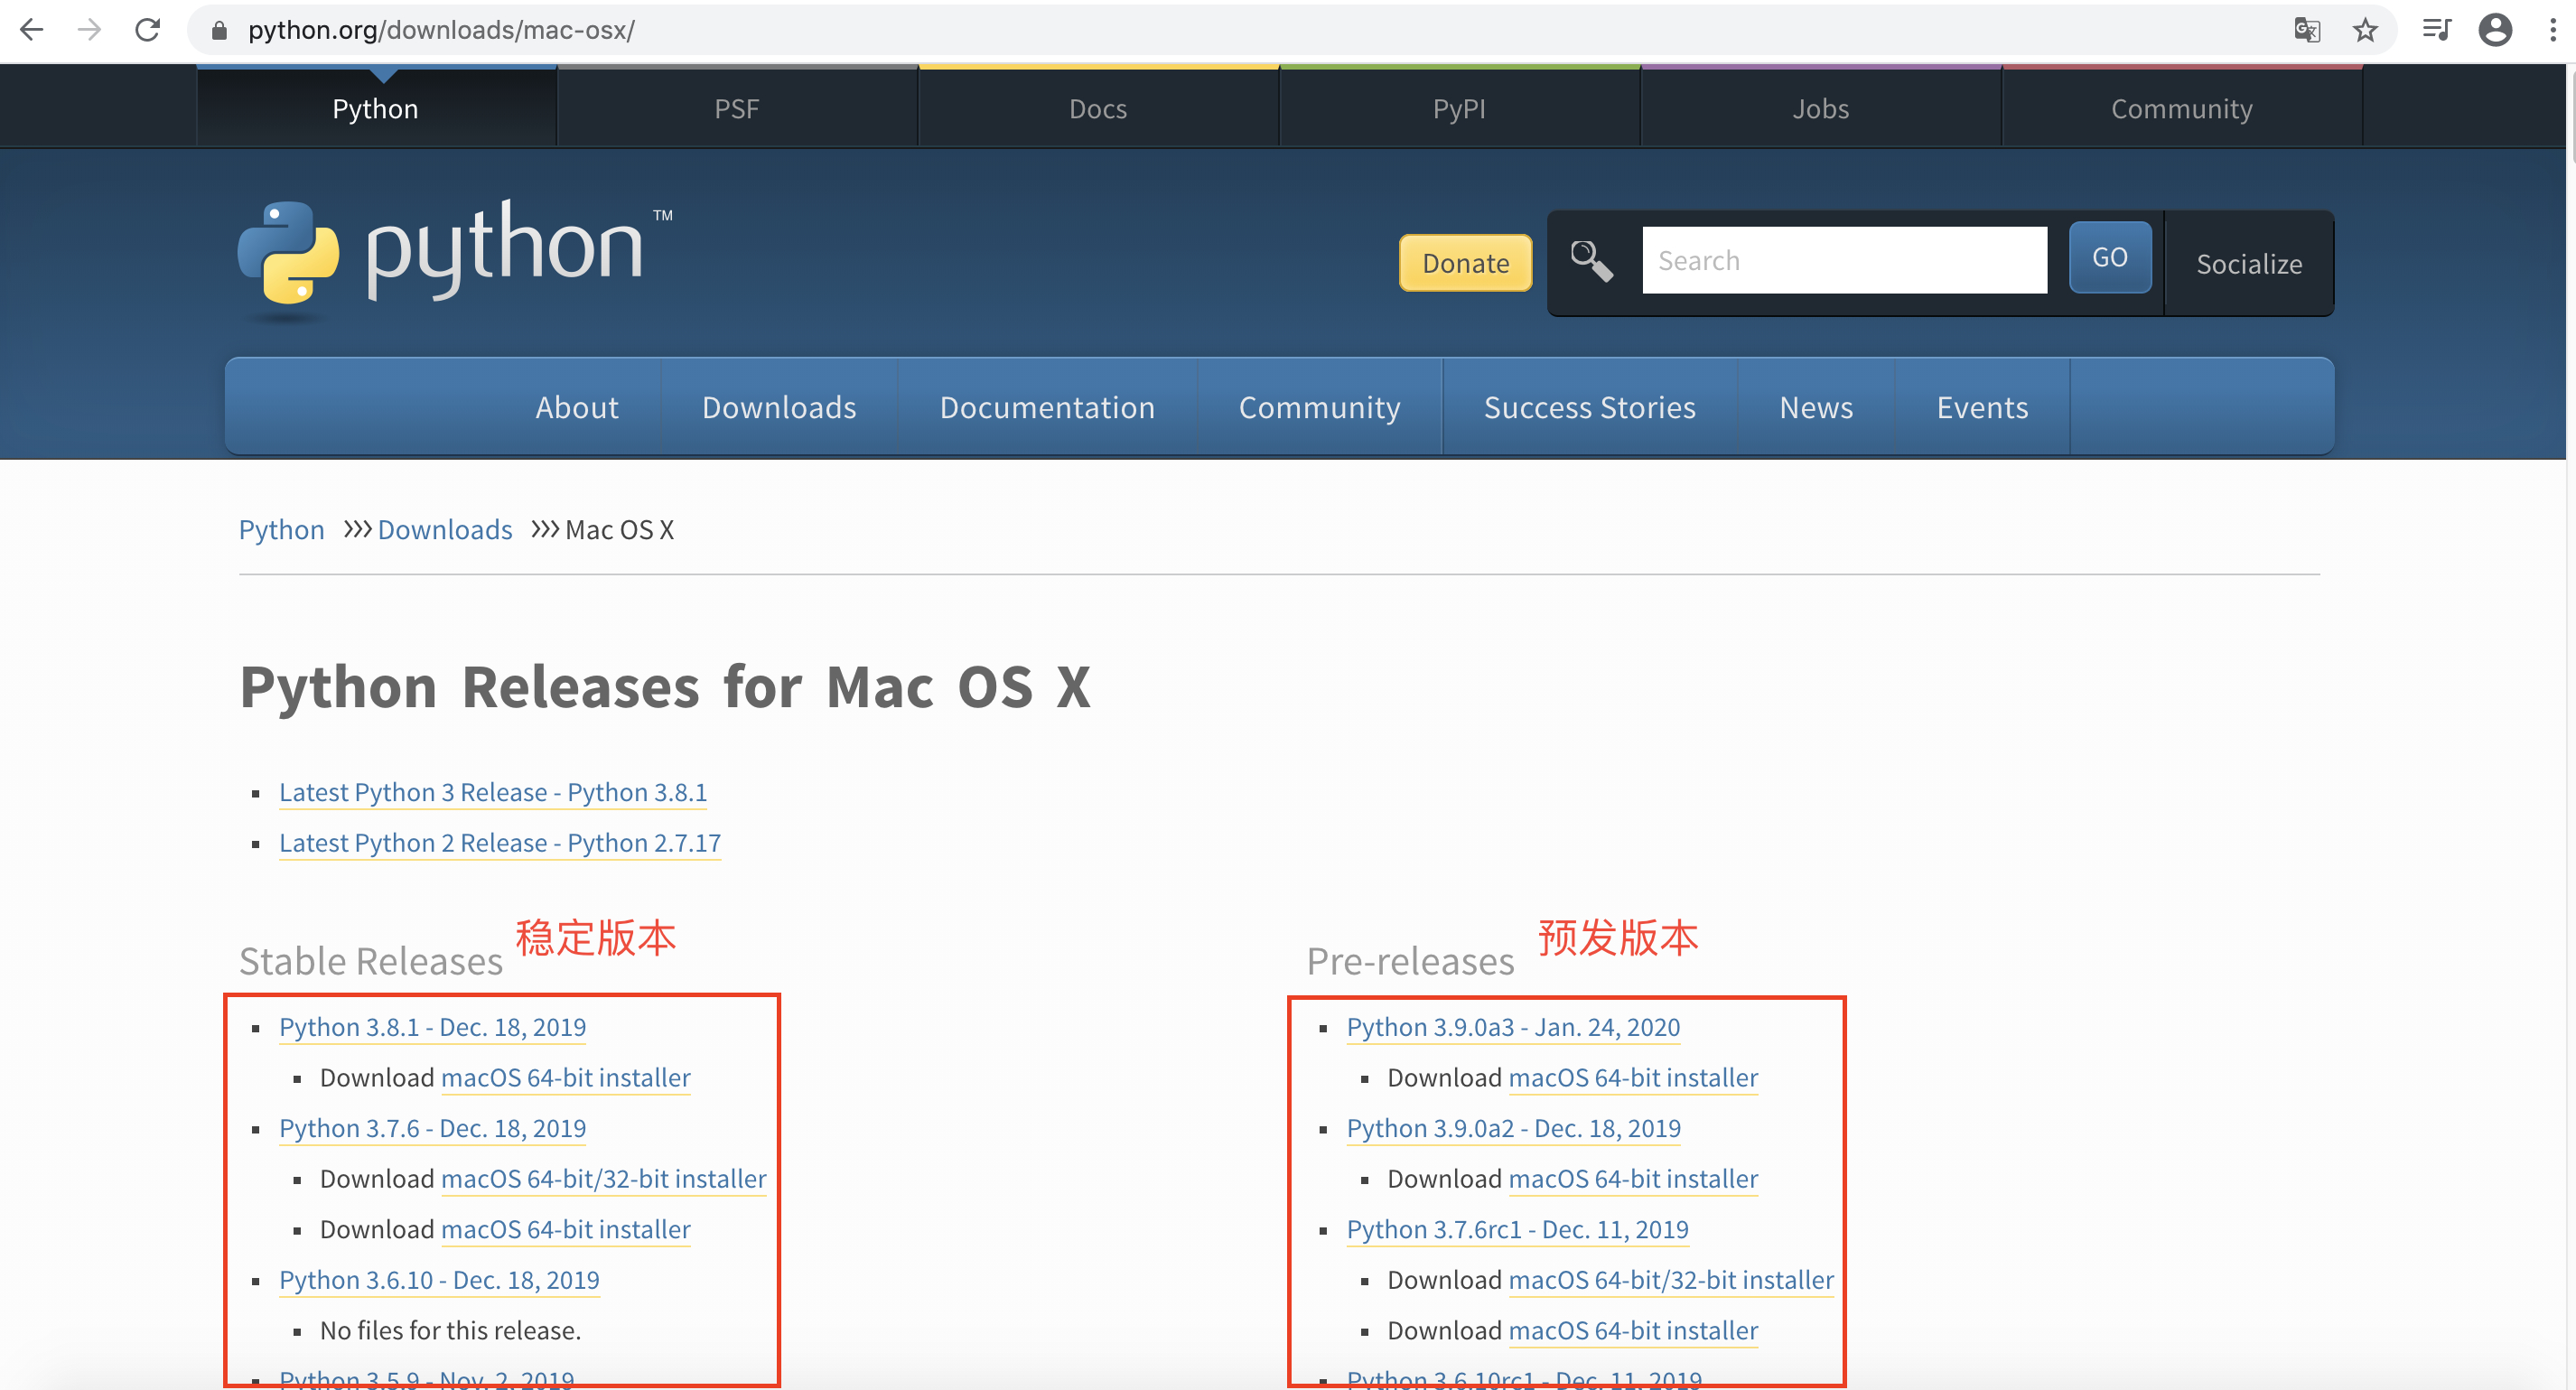This screenshot has width=2576, height=1390.
Task: Click the URL in the address bar
Action: point(441,30)
